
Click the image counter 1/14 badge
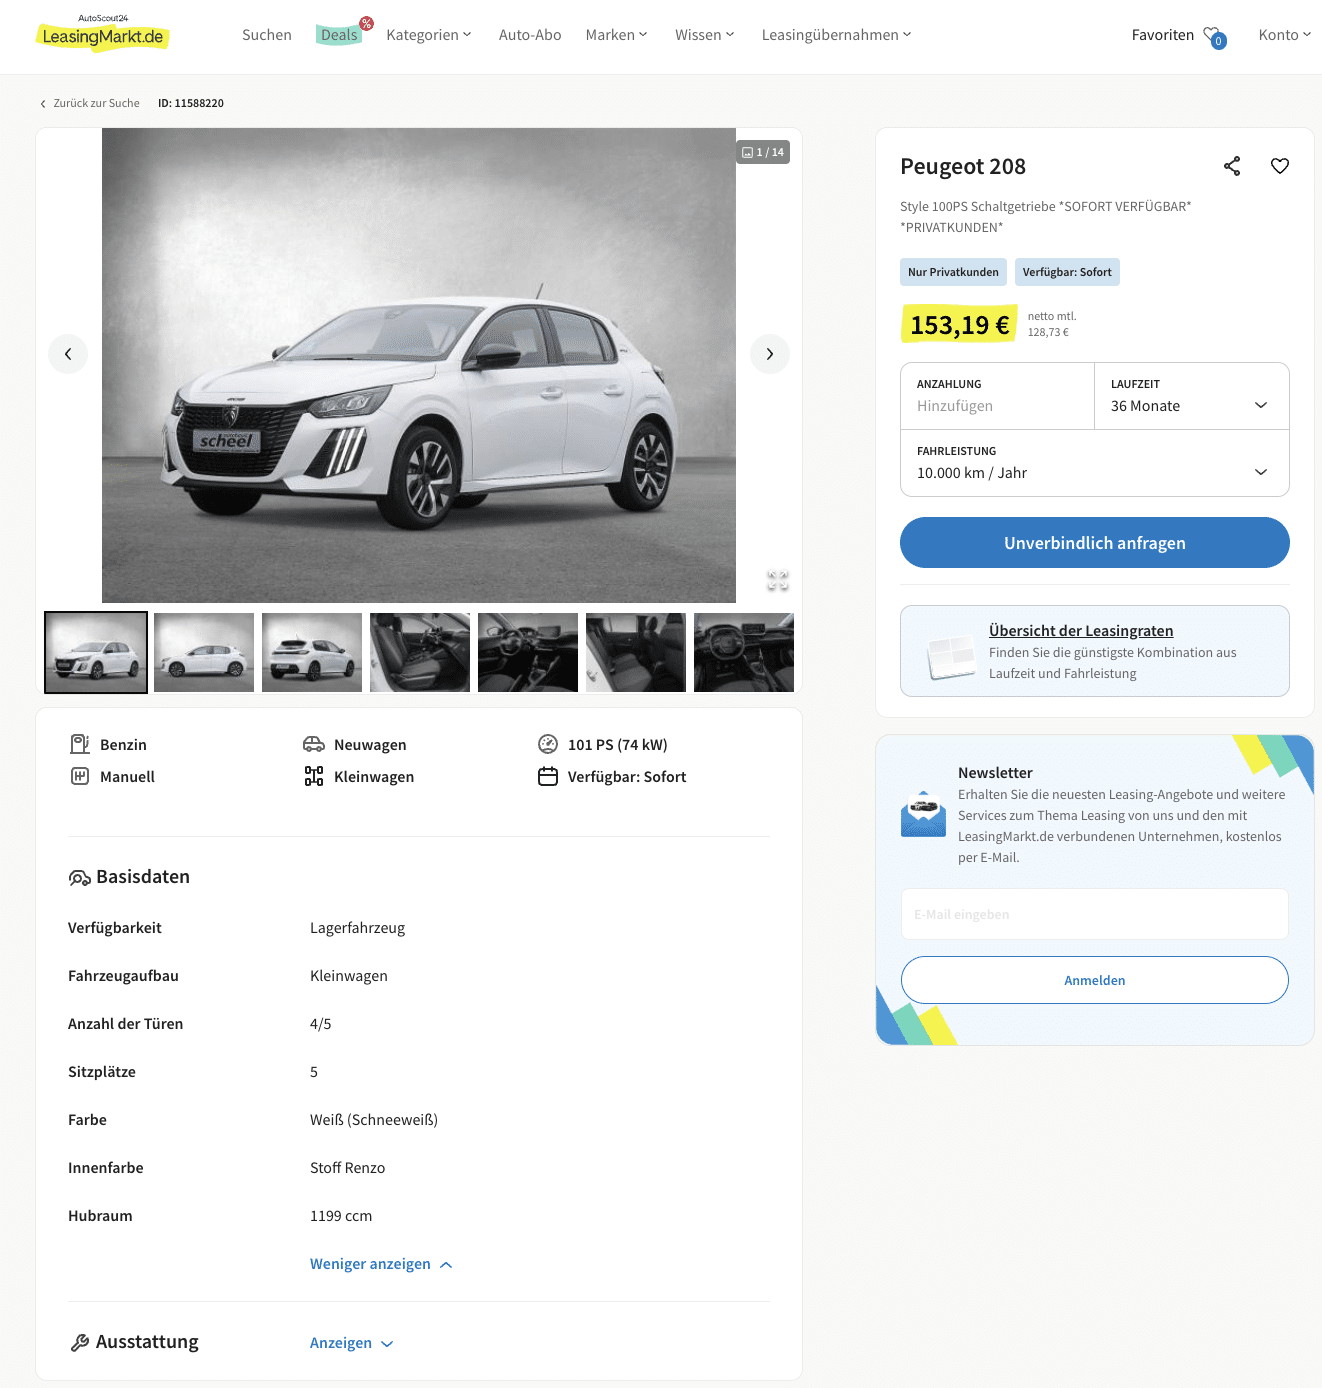coord(763,152)
